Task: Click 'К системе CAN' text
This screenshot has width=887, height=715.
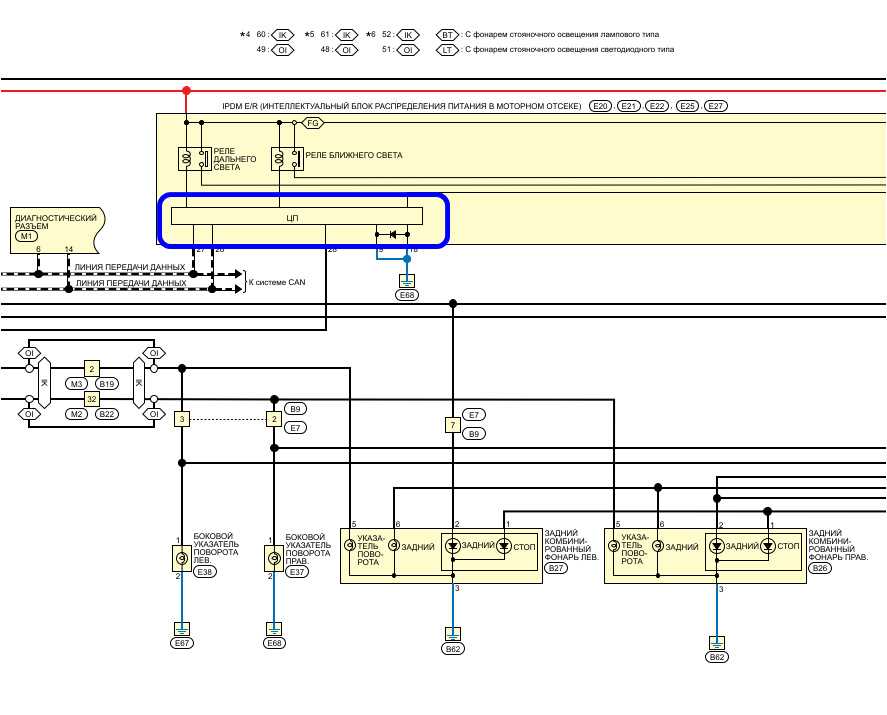Action: tap(277, 282)
